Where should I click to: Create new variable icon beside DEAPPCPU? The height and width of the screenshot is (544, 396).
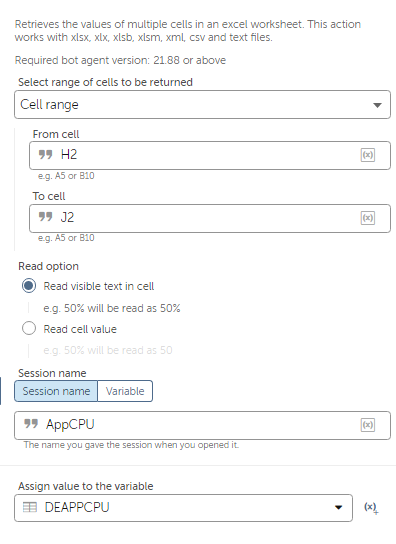[x=371, y=508]
